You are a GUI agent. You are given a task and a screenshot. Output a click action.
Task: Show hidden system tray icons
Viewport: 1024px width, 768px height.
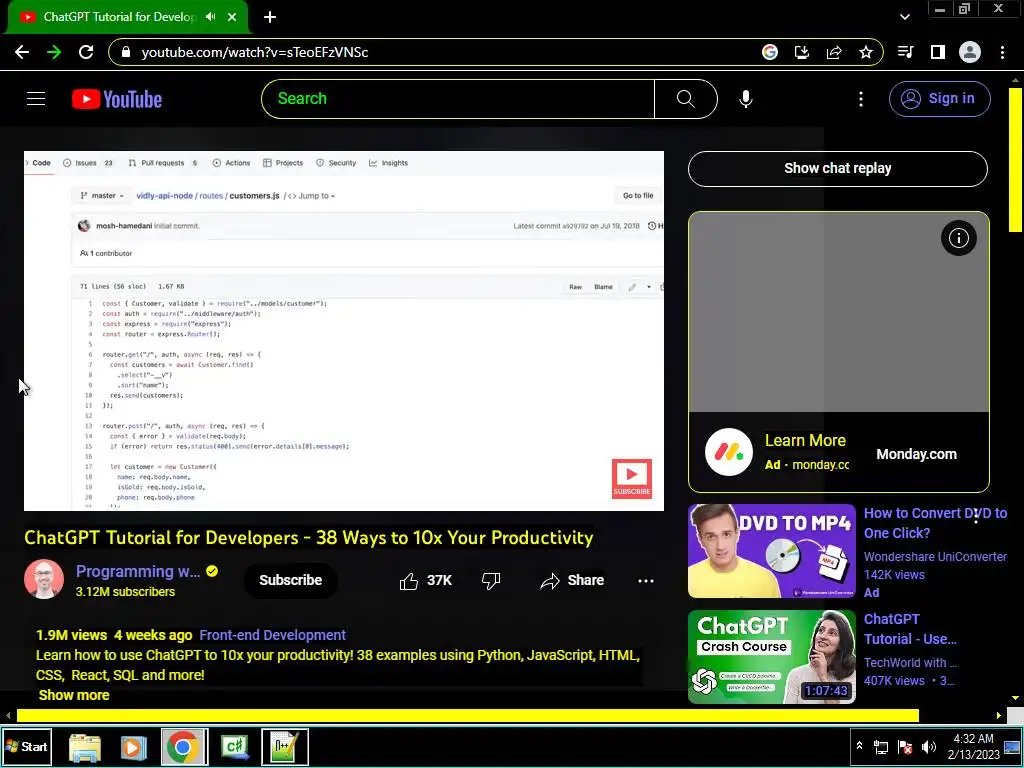859,746
